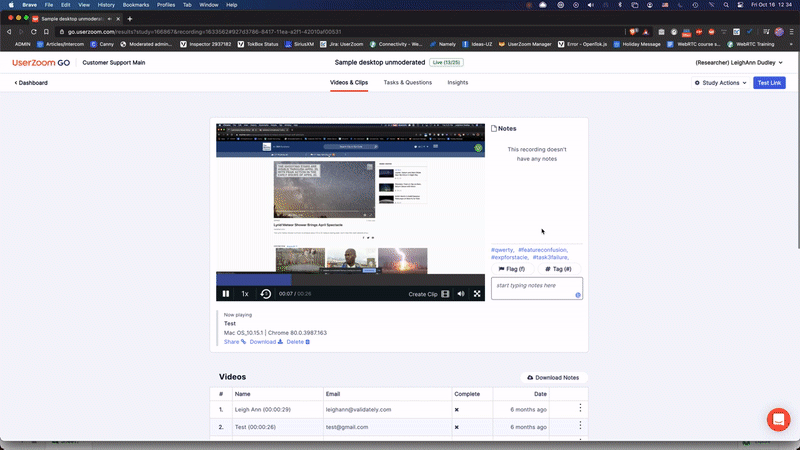Viewport: 800px width, 450px height.
Task: Open the Profiles menu
Action: 166,5
